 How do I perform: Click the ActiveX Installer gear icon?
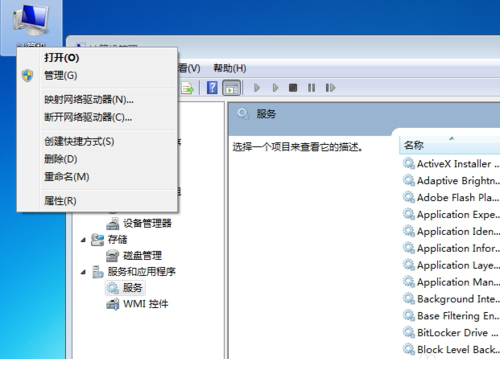409,164
